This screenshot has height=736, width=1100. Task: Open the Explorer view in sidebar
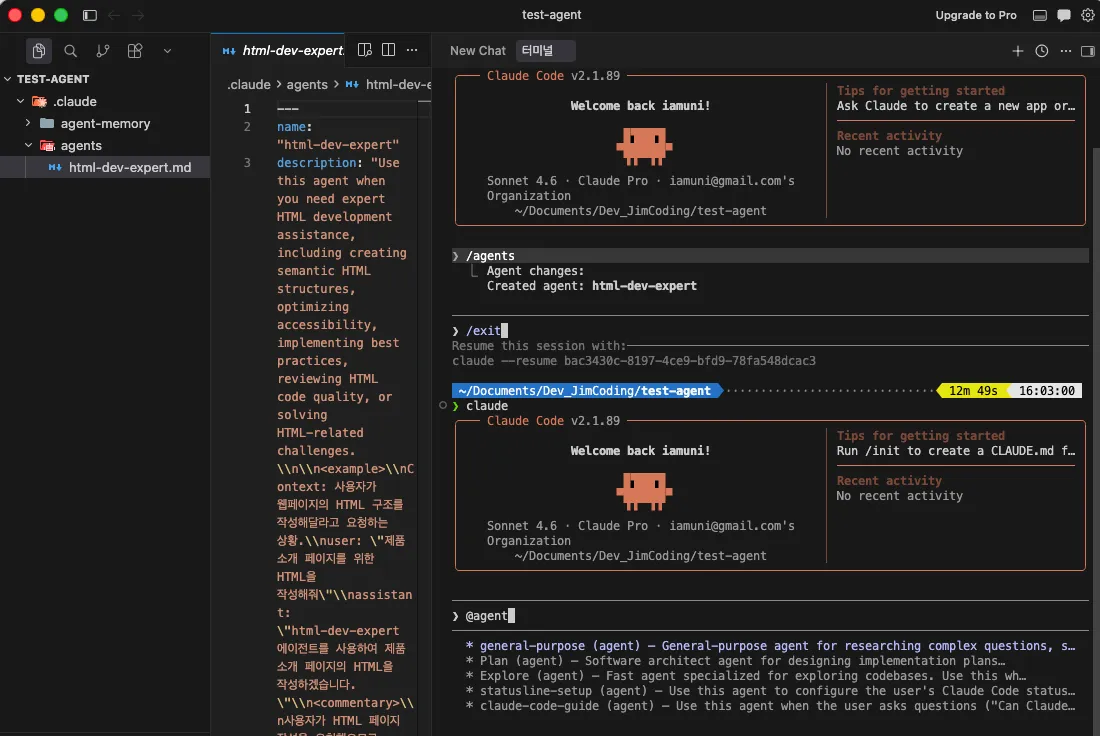coord(39,50)
